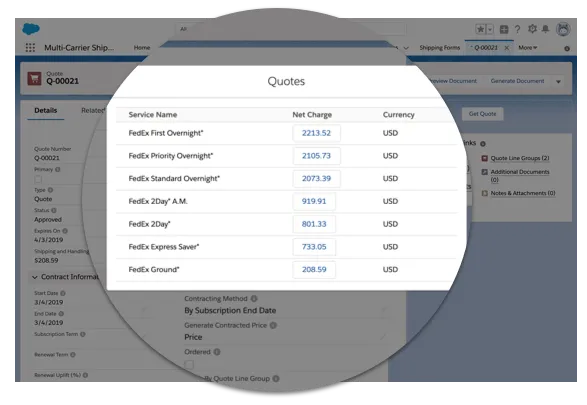This screenshot has height=405, width=587.
Task: Open dropdown arrow beside Generate Document
Action: click(558, 82)
